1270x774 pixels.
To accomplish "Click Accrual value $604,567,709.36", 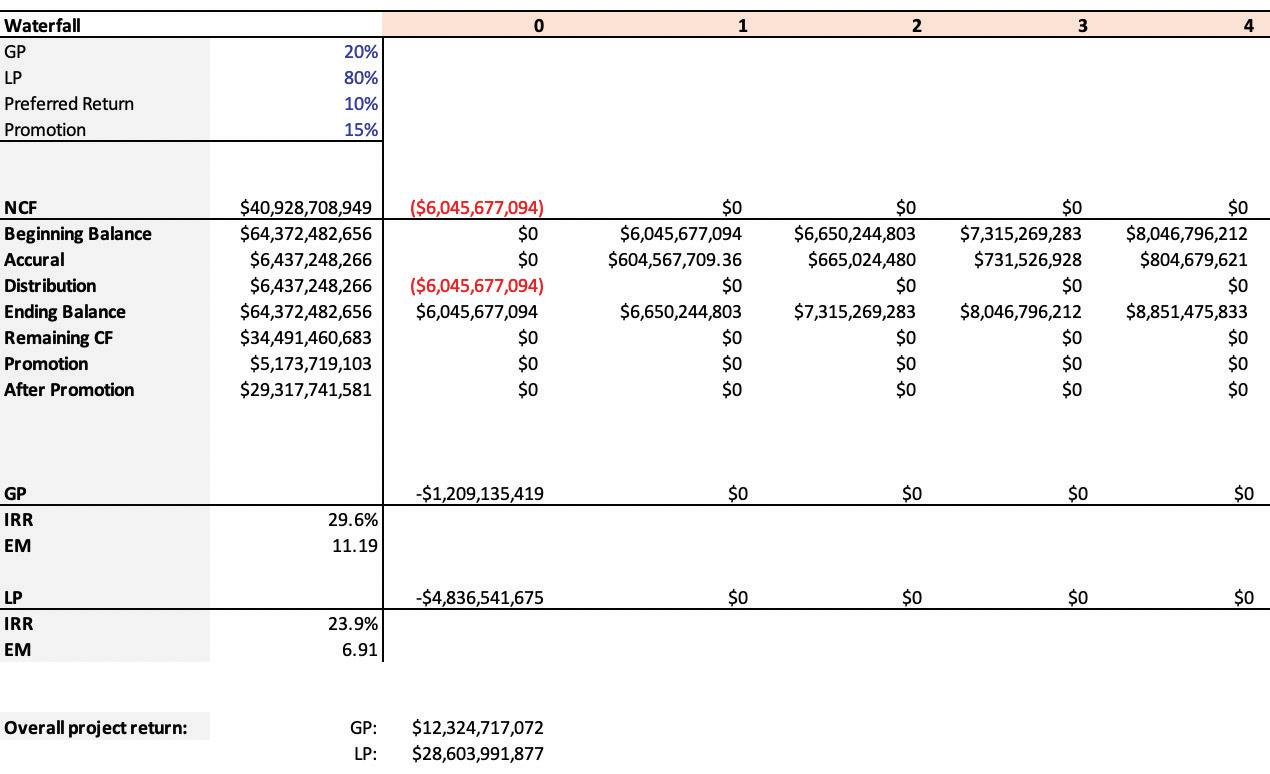I will tap(675, 260).
